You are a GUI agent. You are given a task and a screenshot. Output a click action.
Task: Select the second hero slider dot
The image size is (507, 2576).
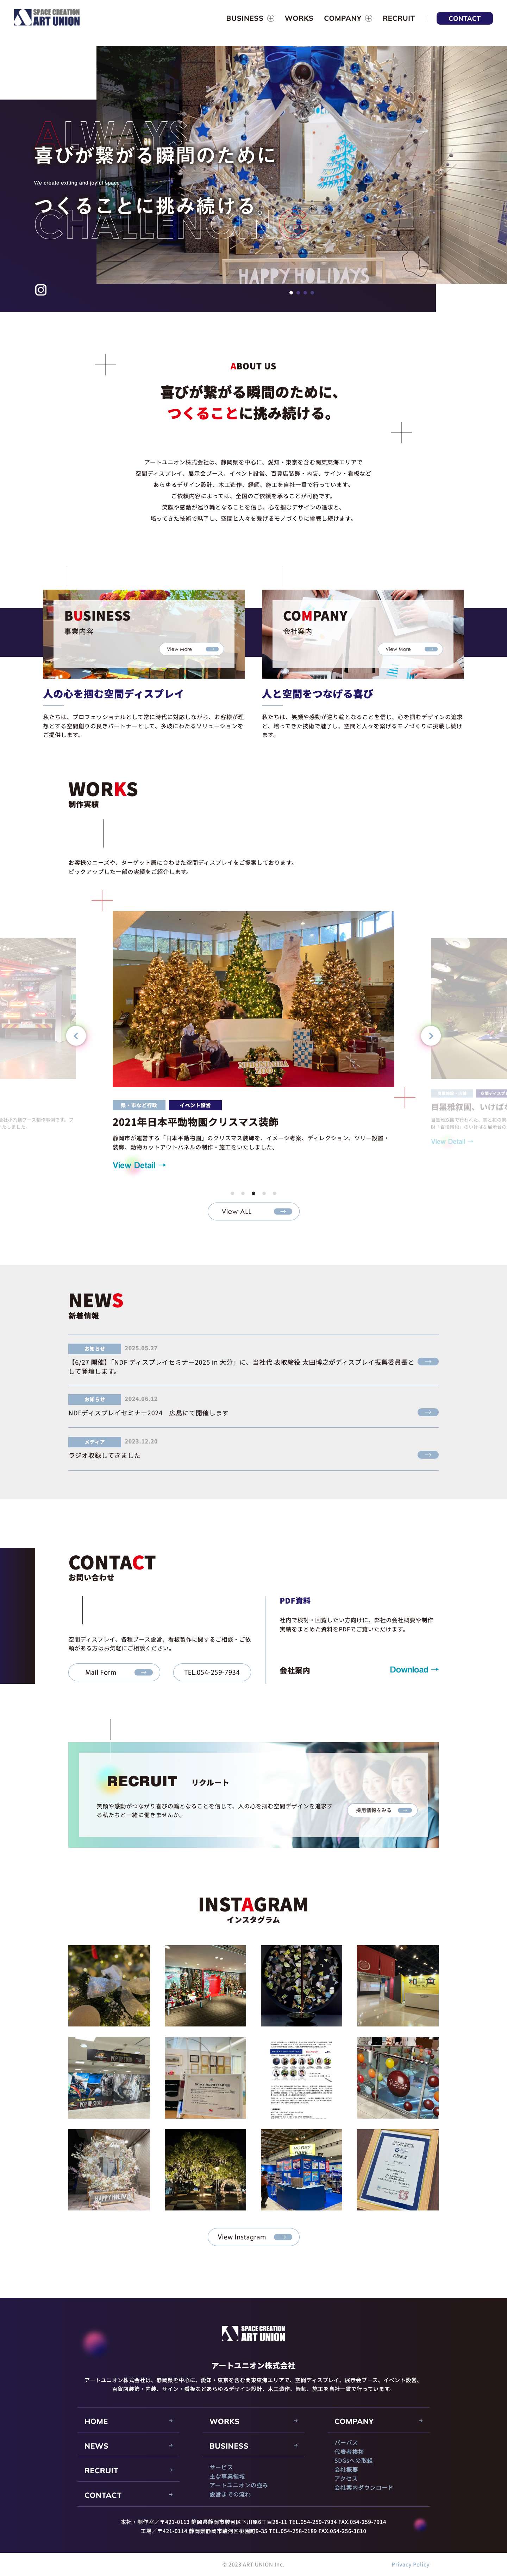[x=298, y=293]
